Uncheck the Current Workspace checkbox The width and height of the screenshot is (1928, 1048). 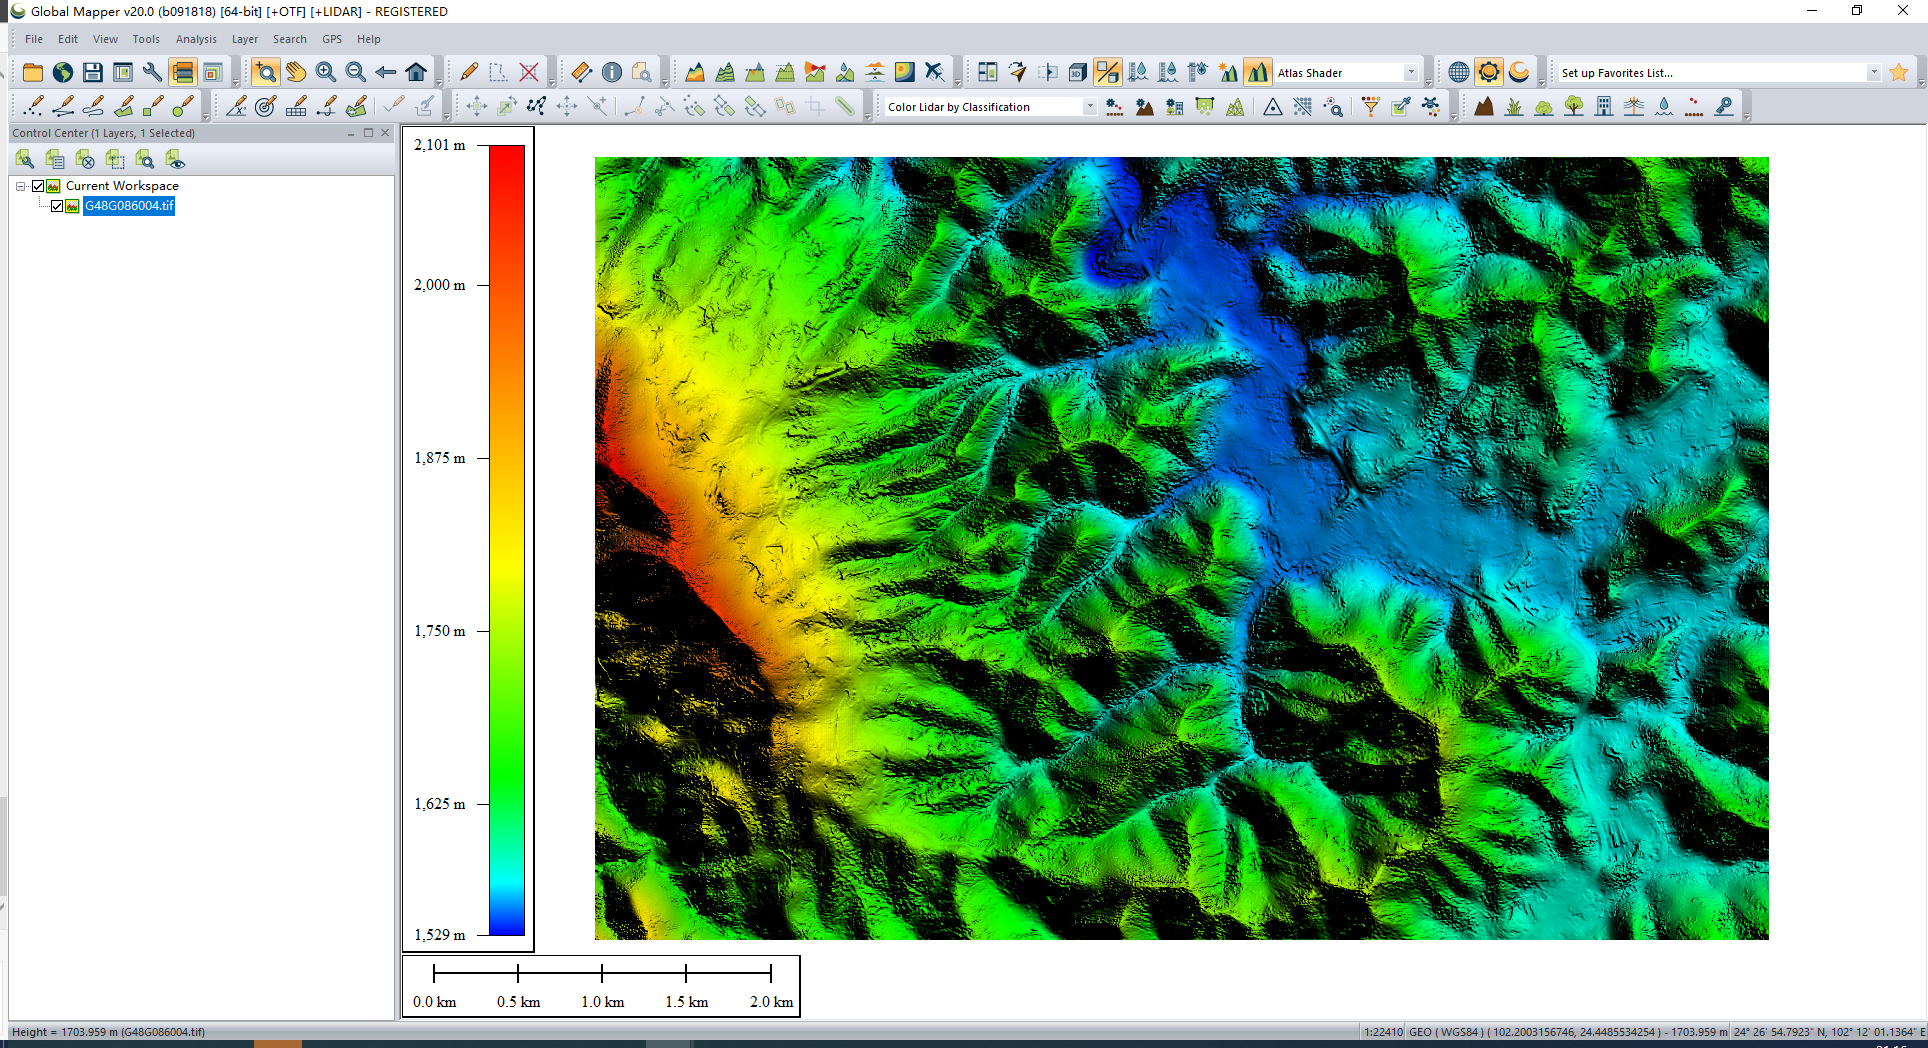[x=38, y=186]
